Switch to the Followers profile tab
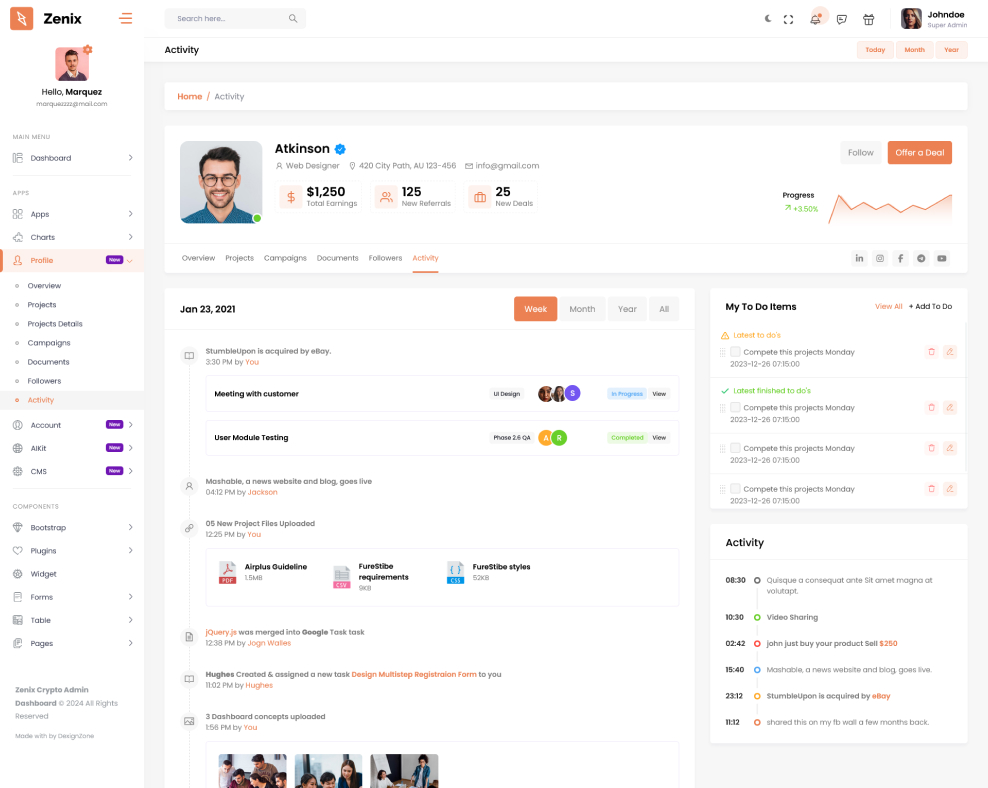Screen dimensions: 988x788 [x=385, y=258]
